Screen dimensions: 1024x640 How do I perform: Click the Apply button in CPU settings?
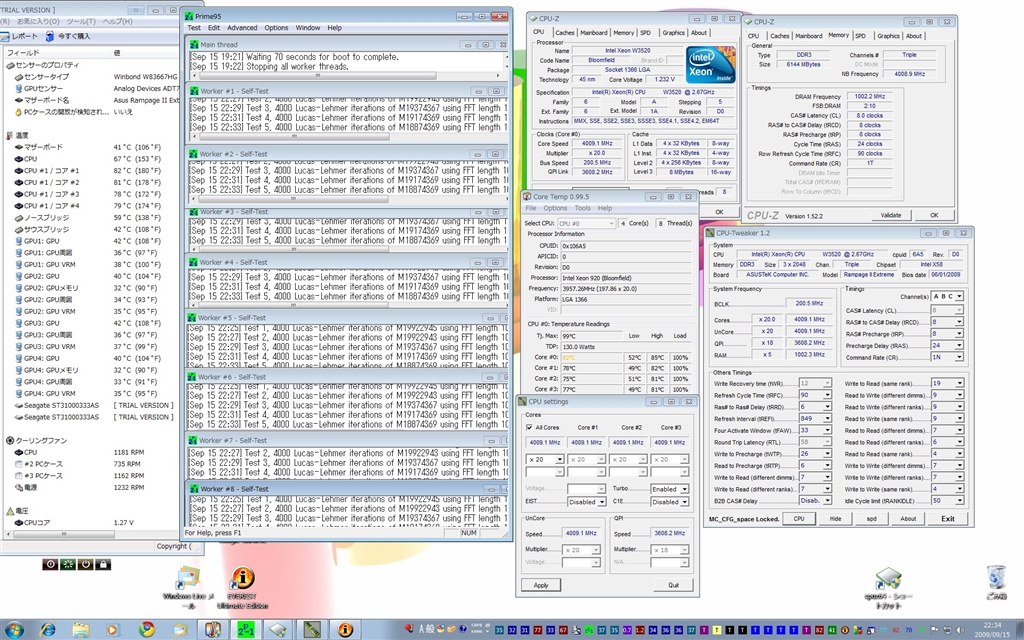pyautogui.click(x=540, y=585)
